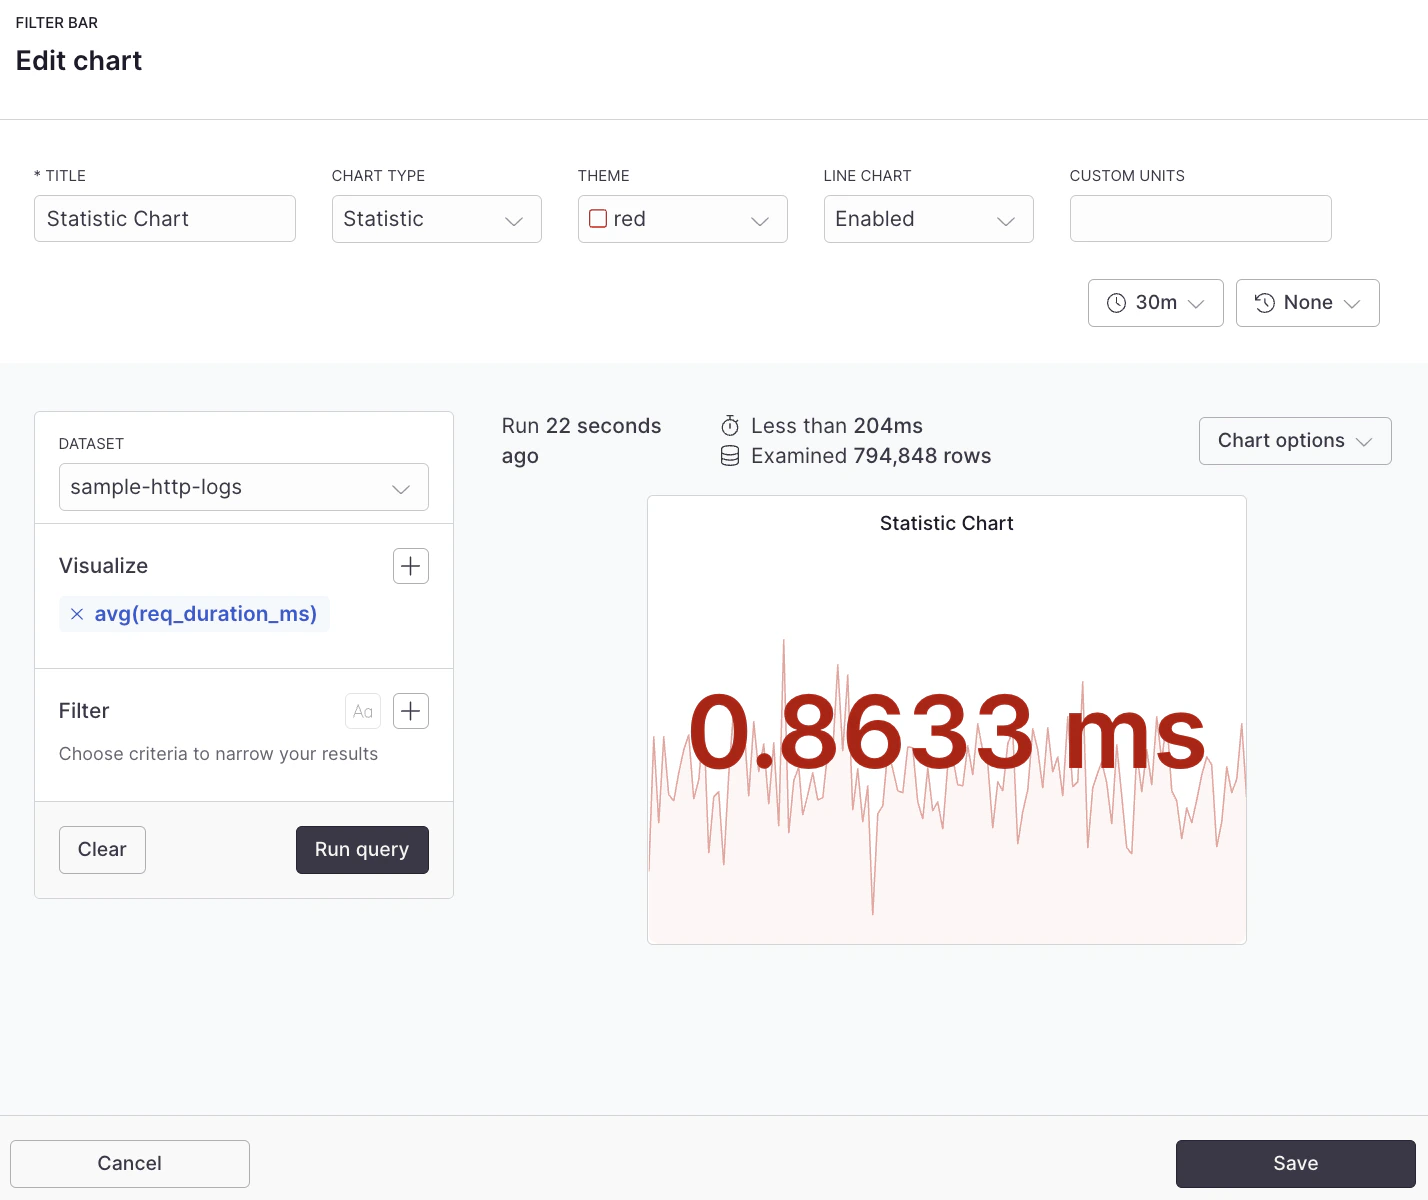Click the clock icon in the 30m selector
Viewport: 1428px width, 1200px height.
(1117, 302)
